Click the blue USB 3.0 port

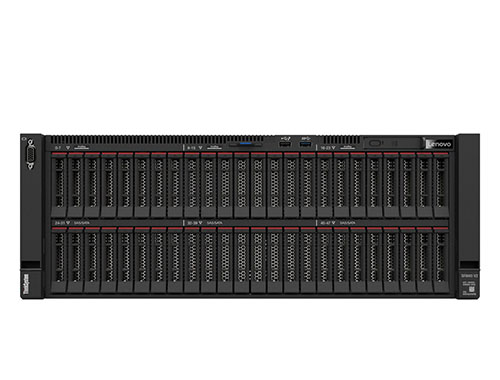(306, 144)
